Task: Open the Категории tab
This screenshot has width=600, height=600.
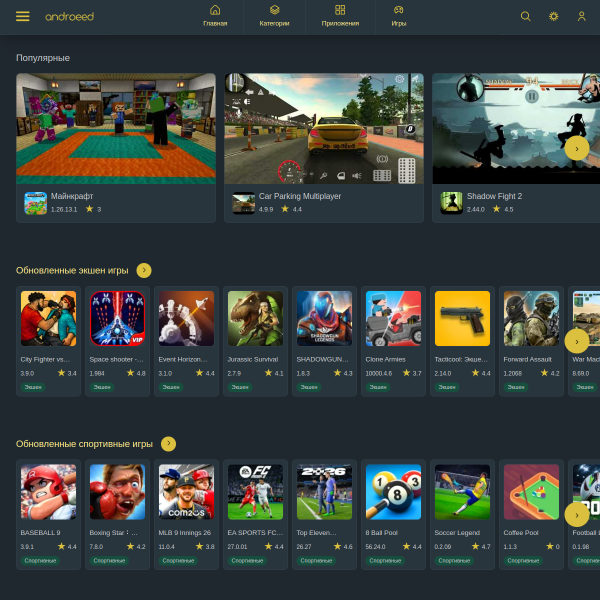Action: [x=274, y=16]
